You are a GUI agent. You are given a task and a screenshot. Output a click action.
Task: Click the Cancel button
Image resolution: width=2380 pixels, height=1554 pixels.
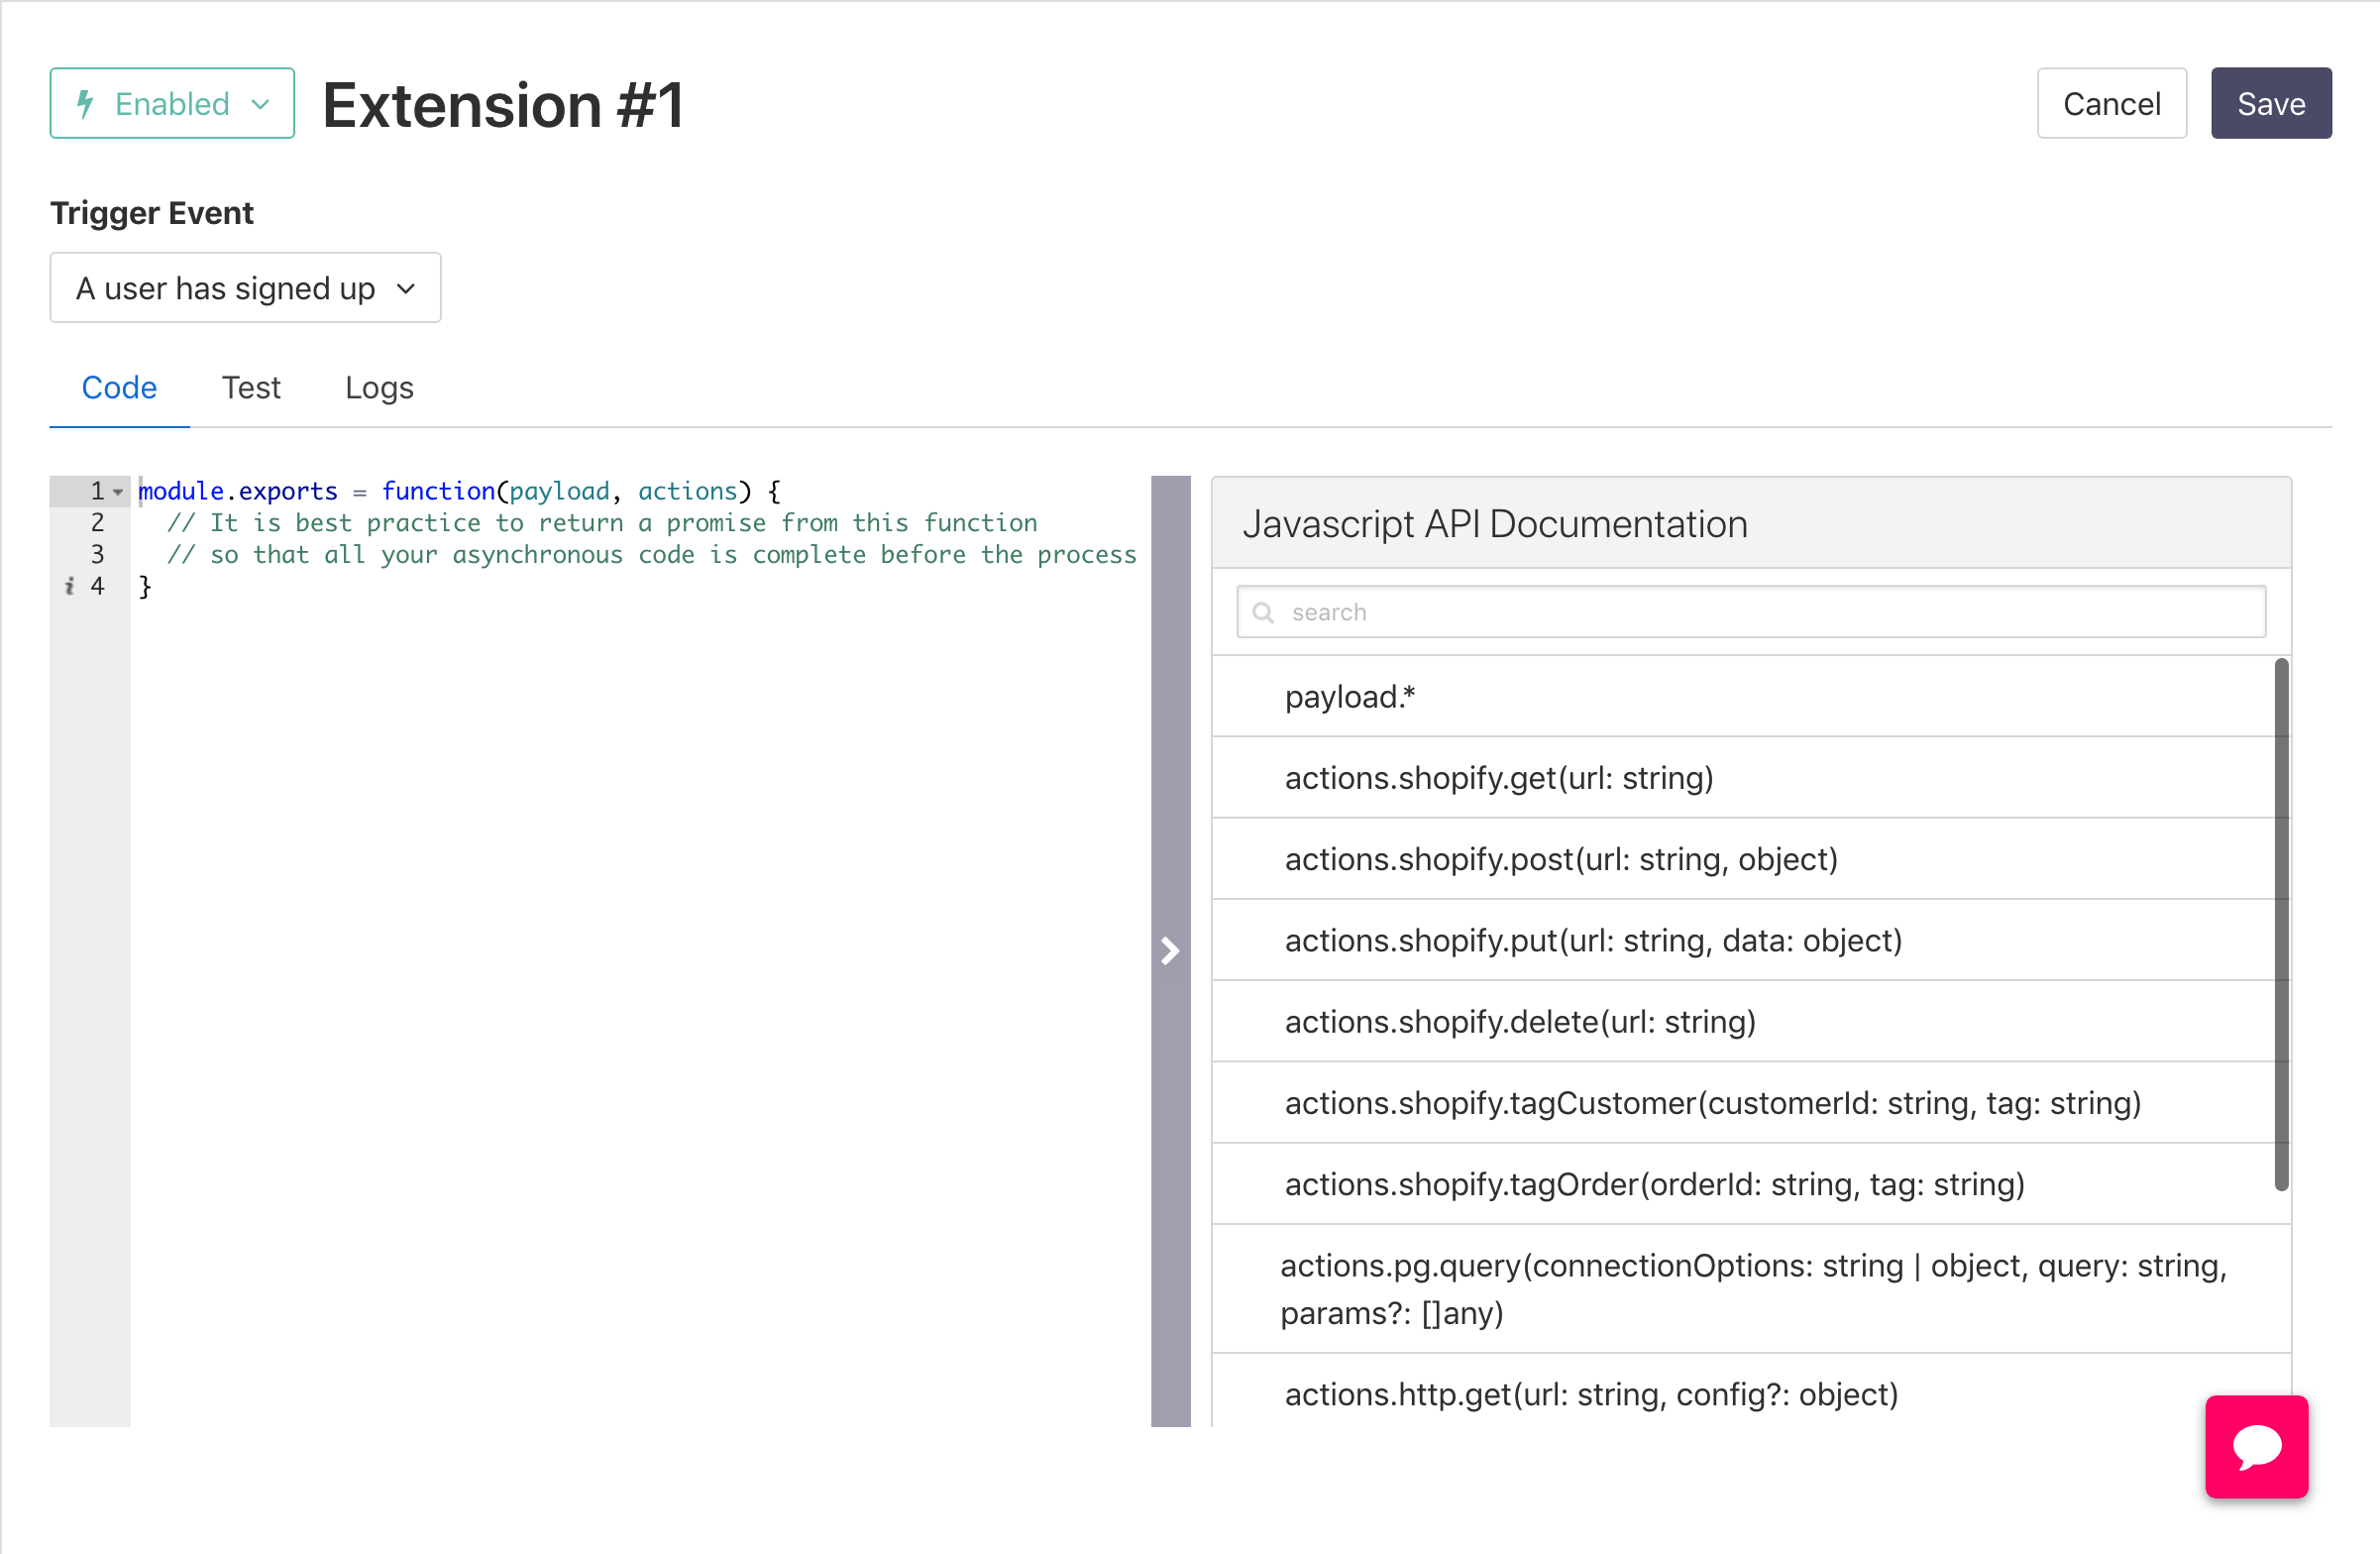click(2111, 103)
